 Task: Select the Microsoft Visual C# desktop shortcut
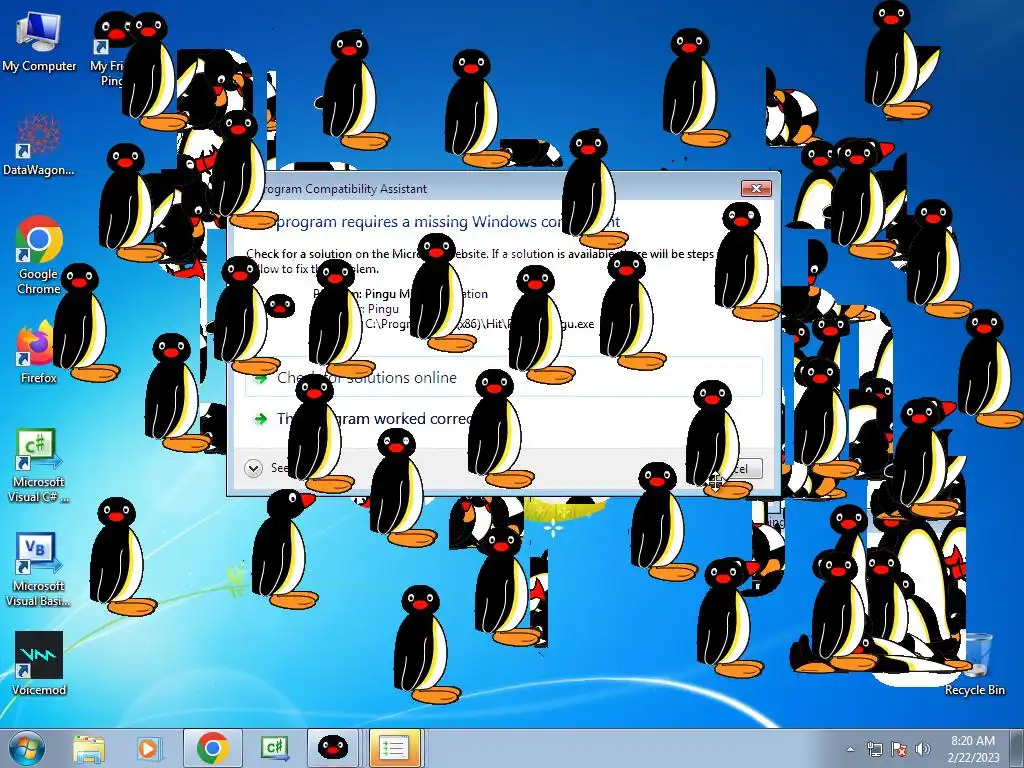pos(39,466)
